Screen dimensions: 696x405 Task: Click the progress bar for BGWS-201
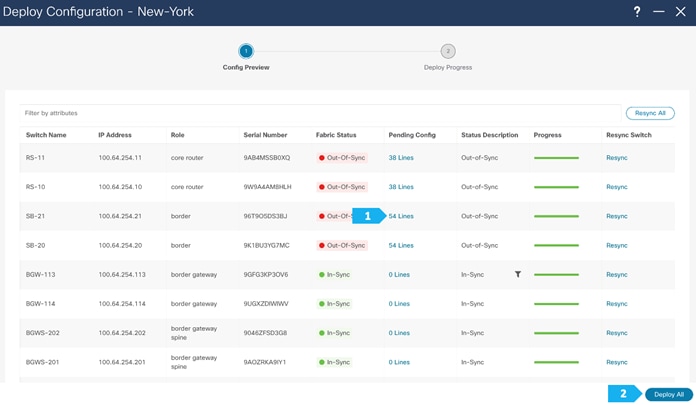coord(556,362)
